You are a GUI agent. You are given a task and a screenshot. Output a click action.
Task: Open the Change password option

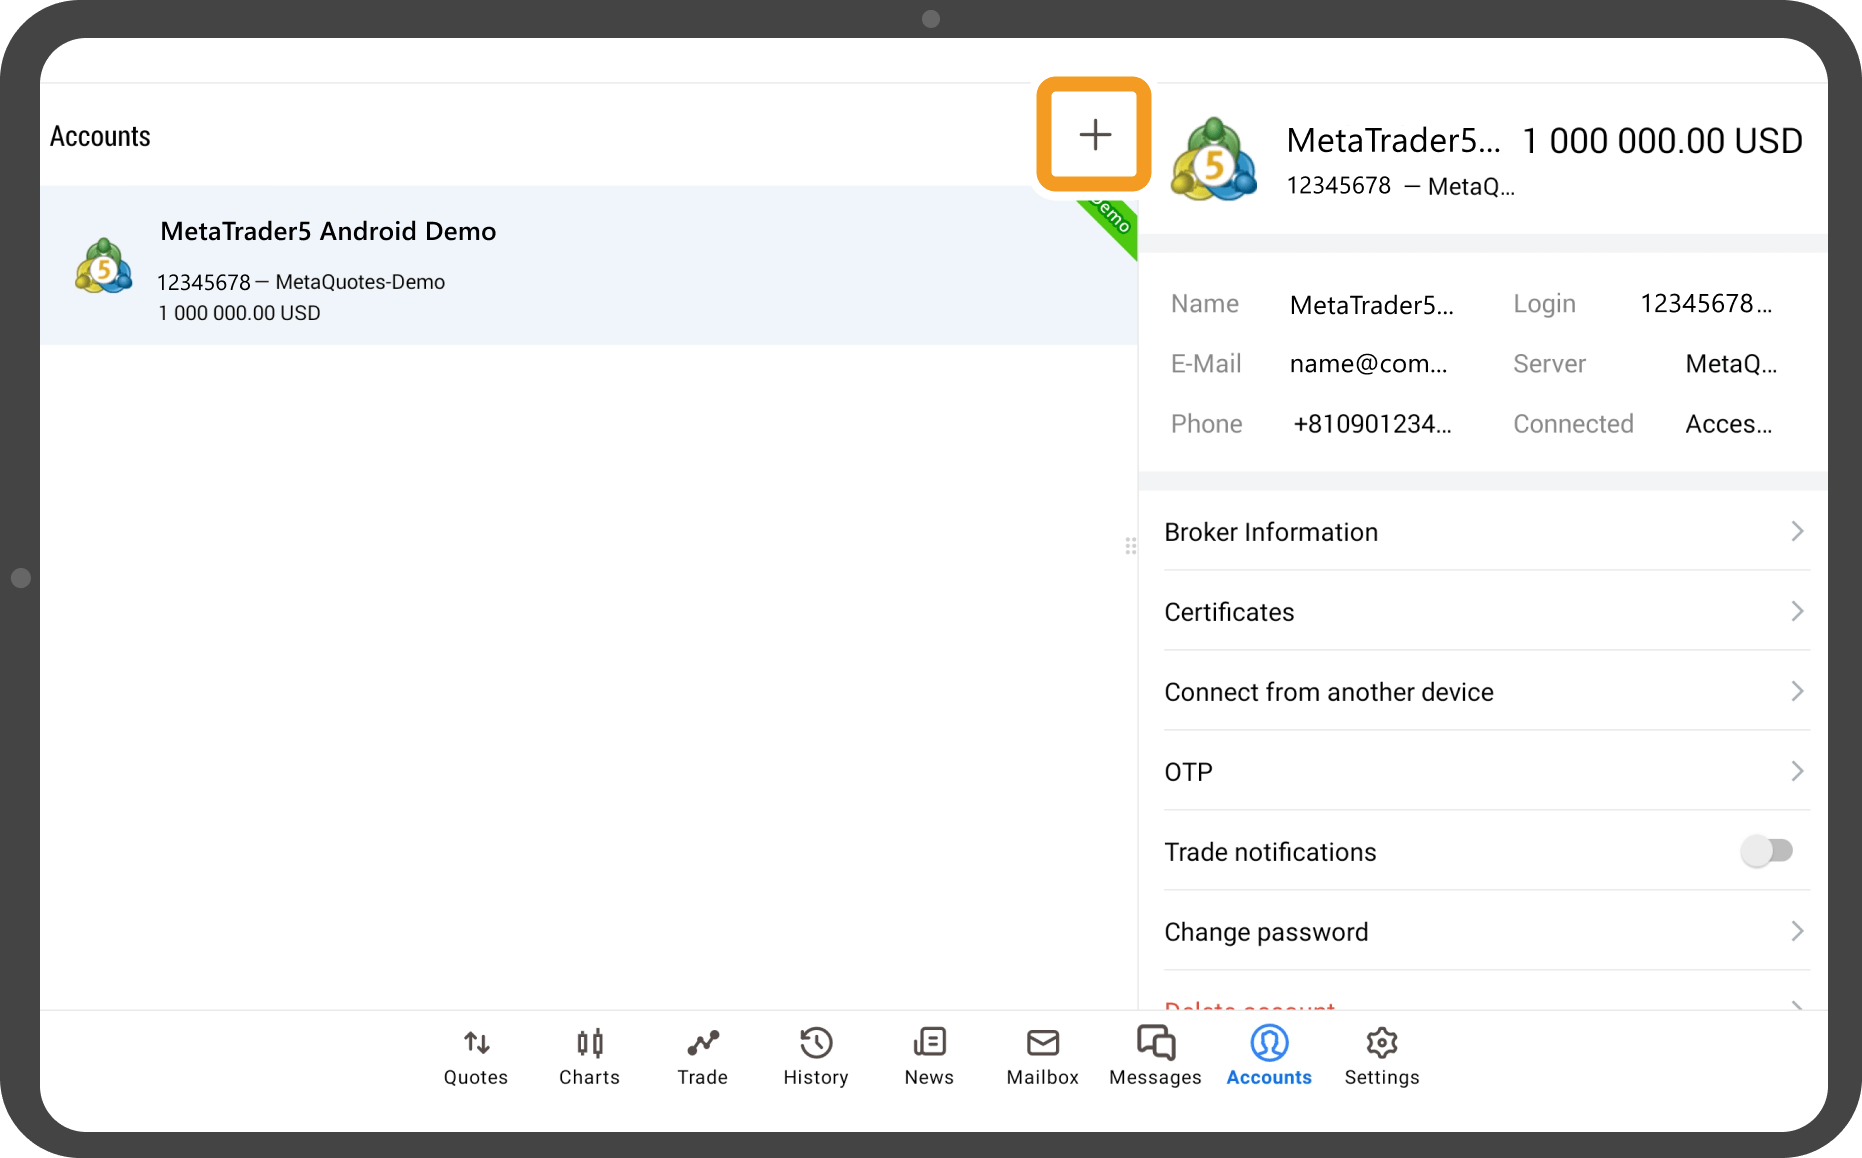[x=1266, y=932]
